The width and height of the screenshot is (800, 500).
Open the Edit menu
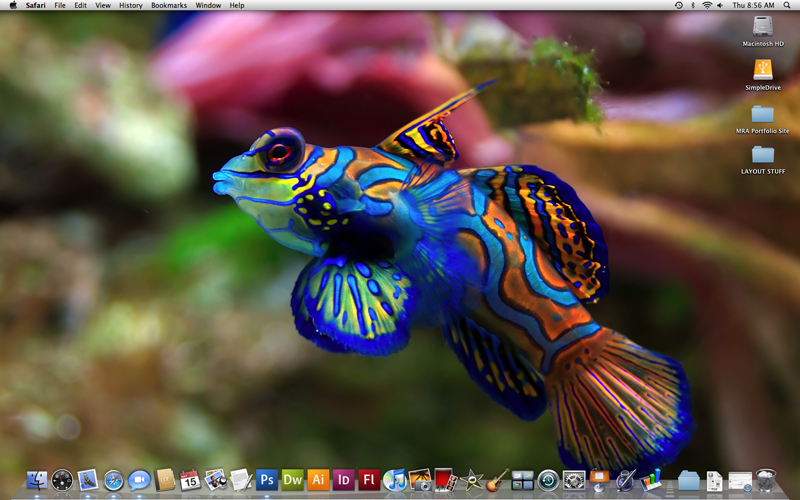[x=80, y=5]
